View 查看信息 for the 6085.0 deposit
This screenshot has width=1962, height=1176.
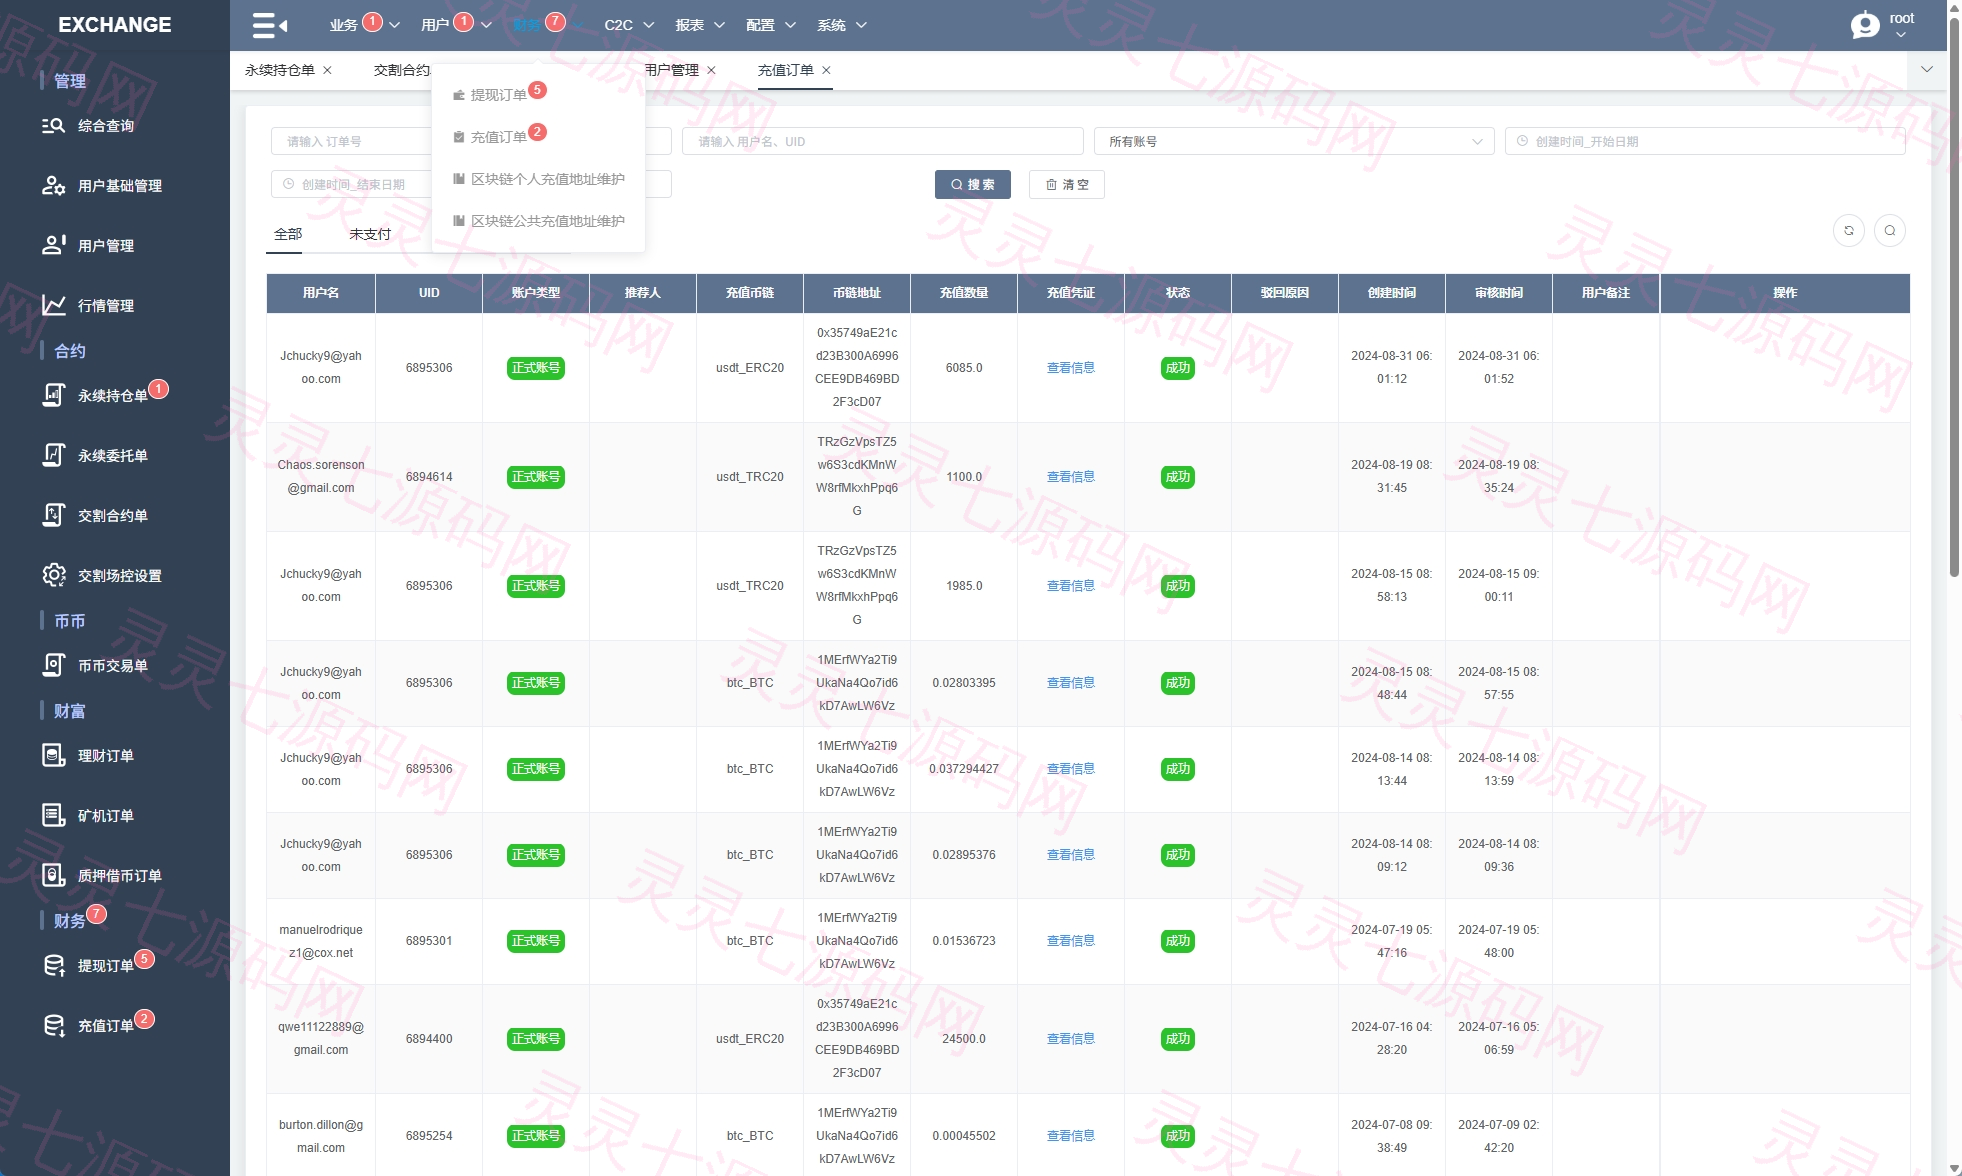point(1070,368)
